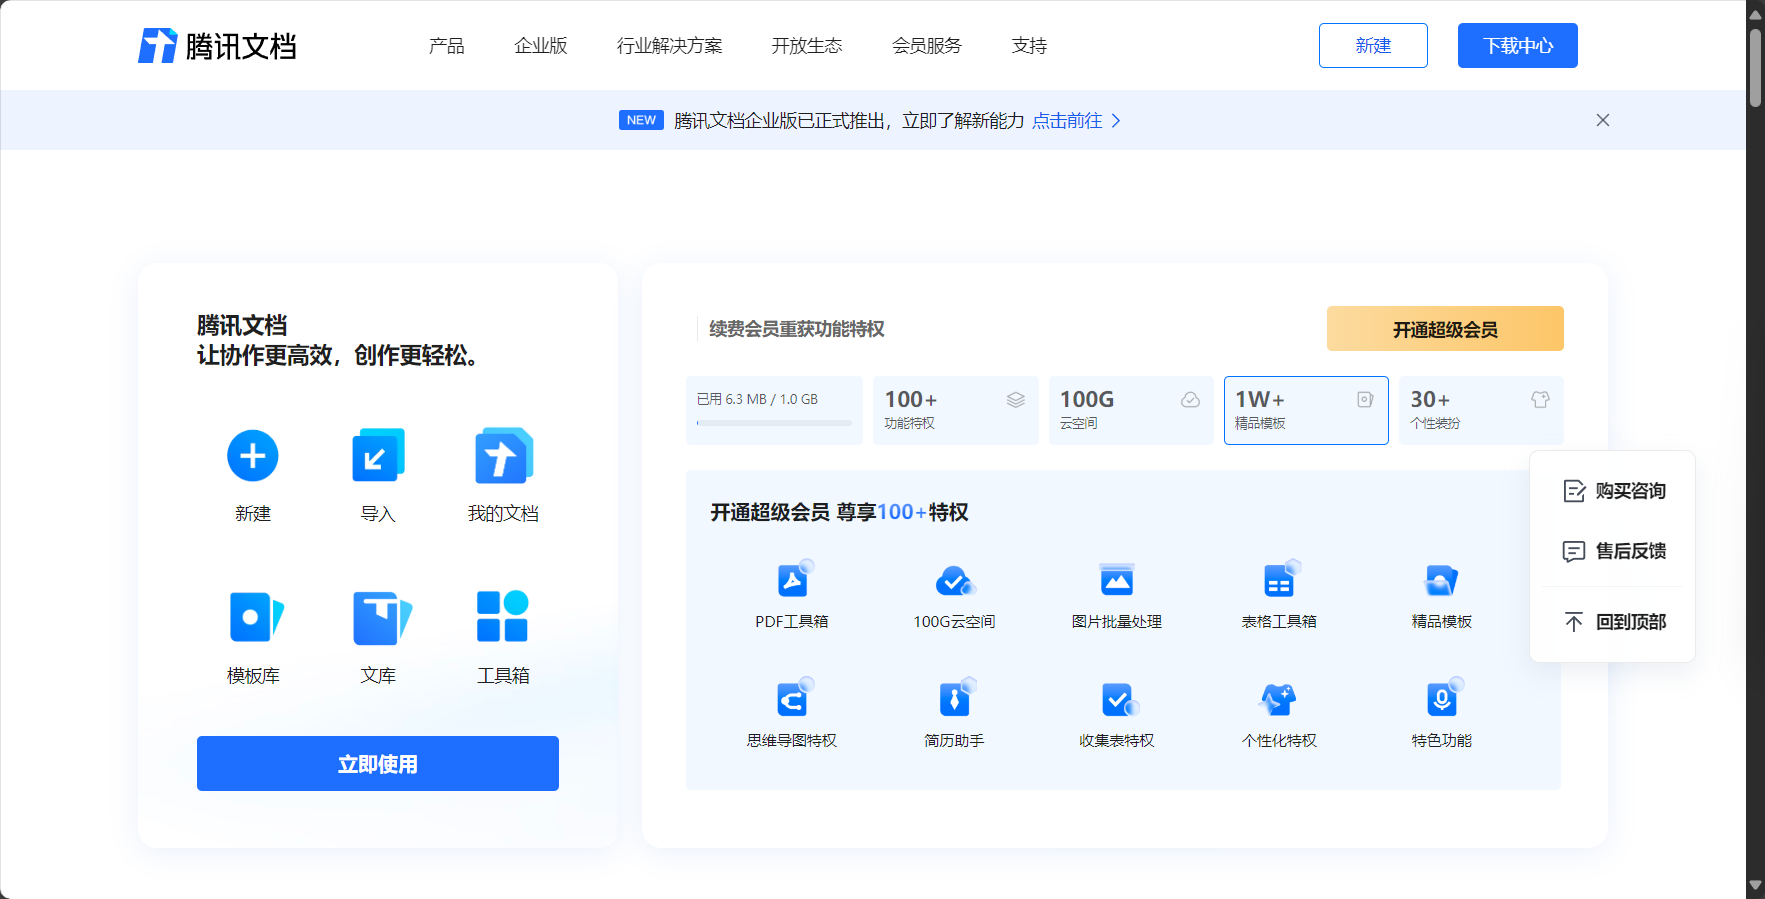Click the scrollbar down arrow
The height and width of the screenshot is (899, 1765).
tap(1755, 886)
